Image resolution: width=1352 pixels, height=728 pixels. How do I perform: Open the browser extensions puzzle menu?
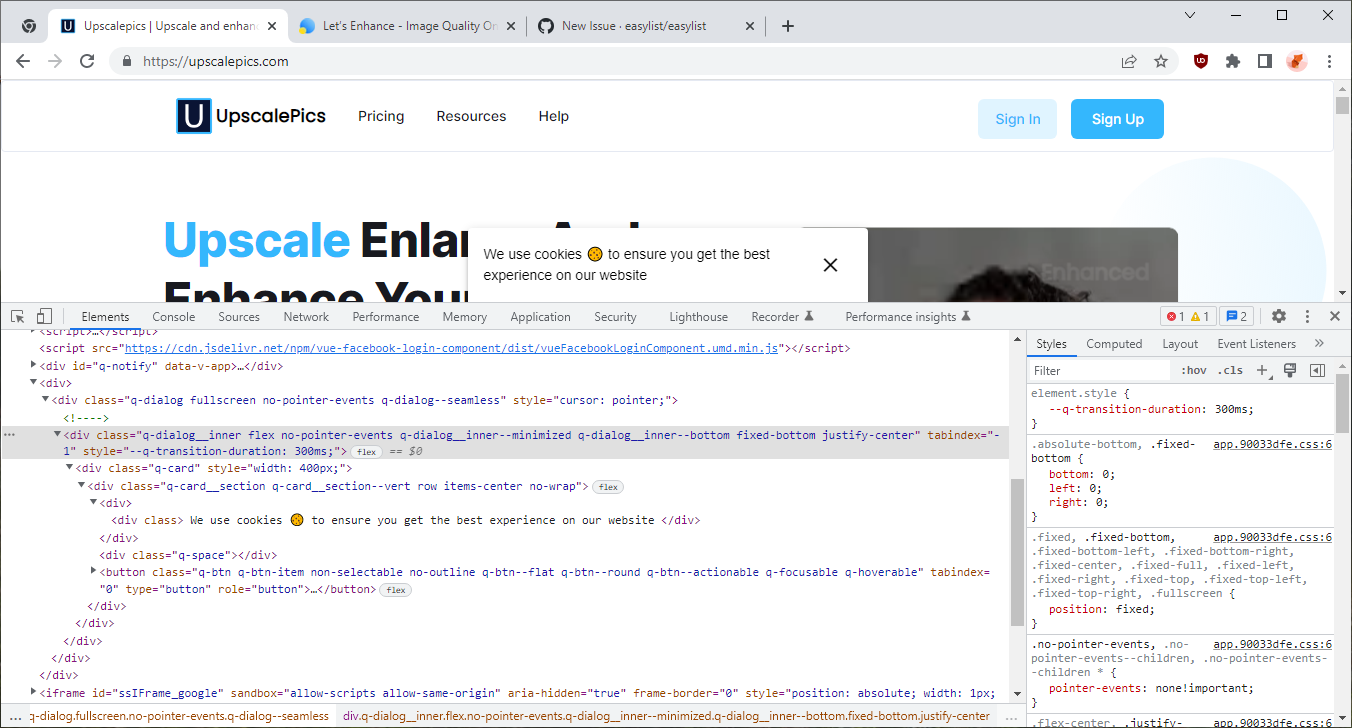click(x=1232, y=60)
